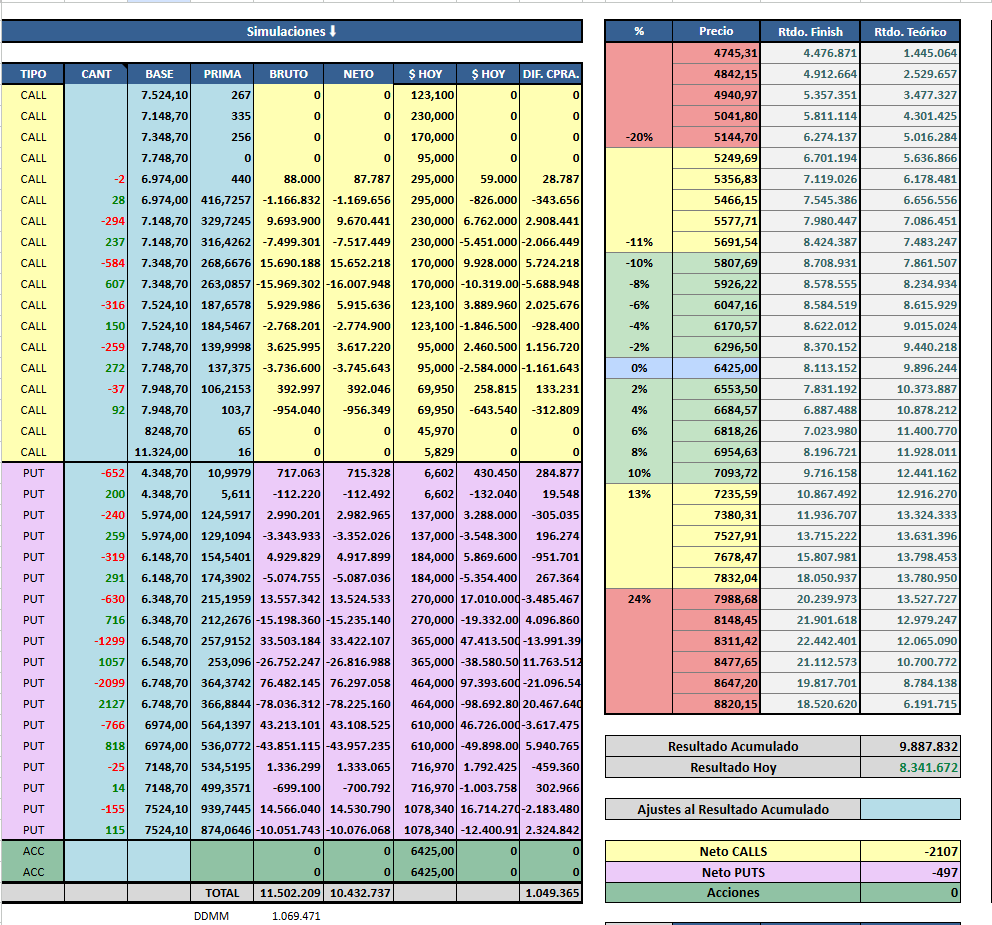This screenshot has height=925, width=992.
Task: Select the 0% row cell
Action: (x=639, y=368)
